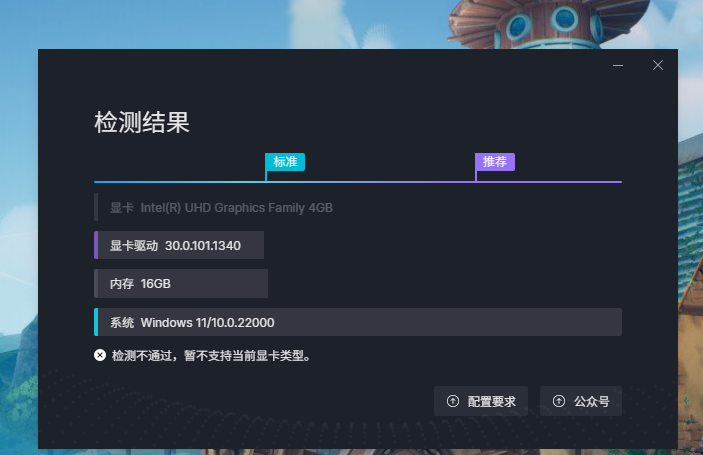Click the purple accent bar on driver row
This screenshot has height=455, width=703.
tap(96, 245)
